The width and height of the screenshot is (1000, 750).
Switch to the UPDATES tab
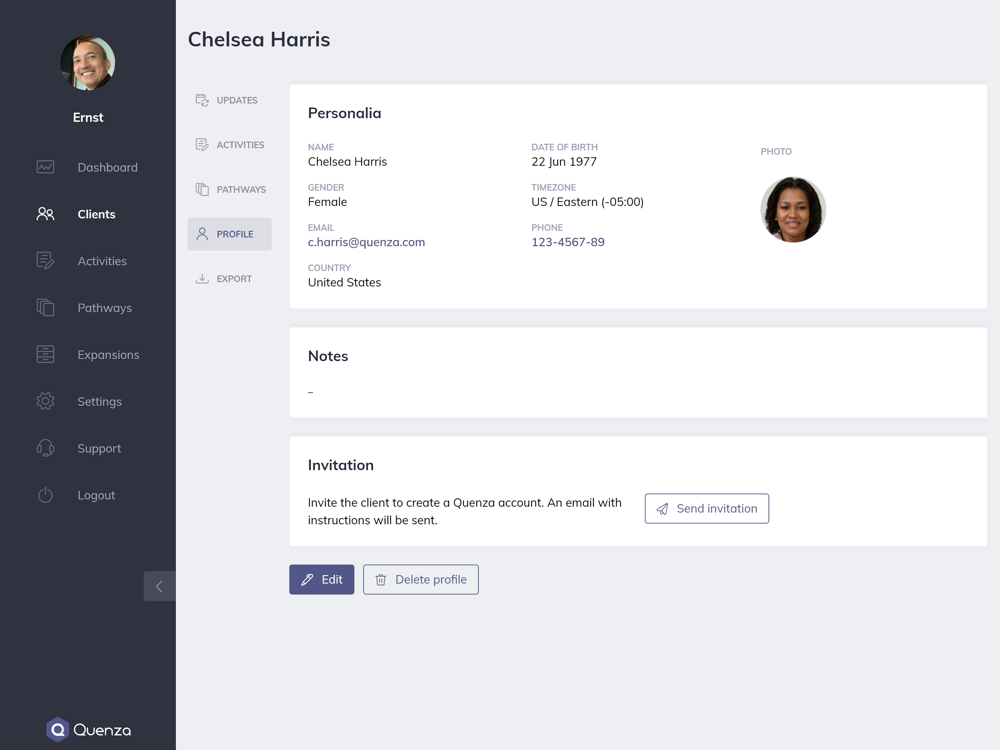(230, 100)
